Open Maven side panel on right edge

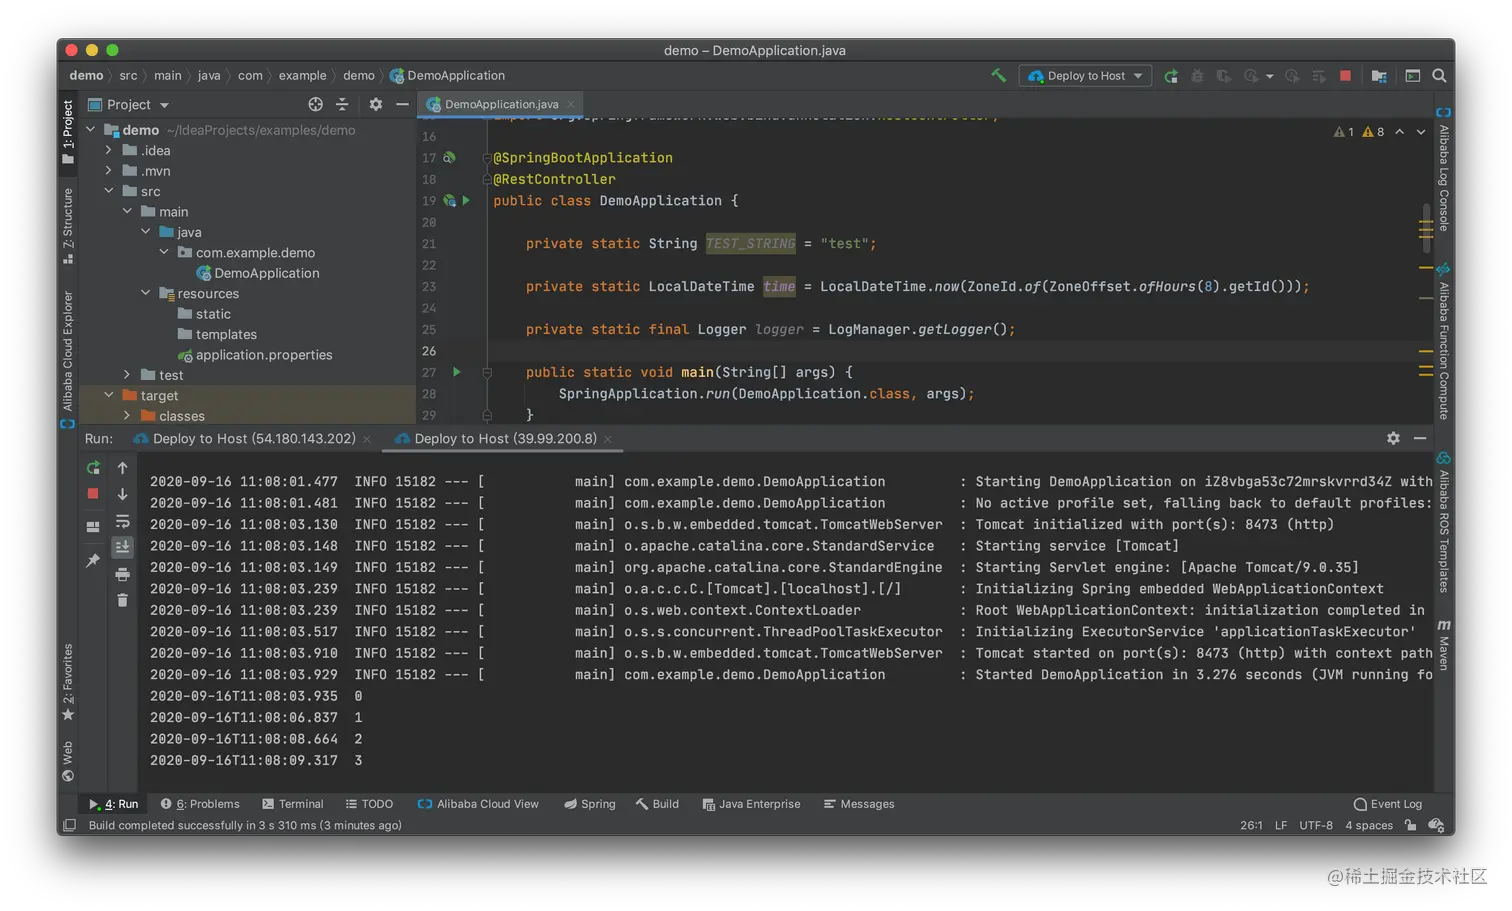(x=1444, y=646)
